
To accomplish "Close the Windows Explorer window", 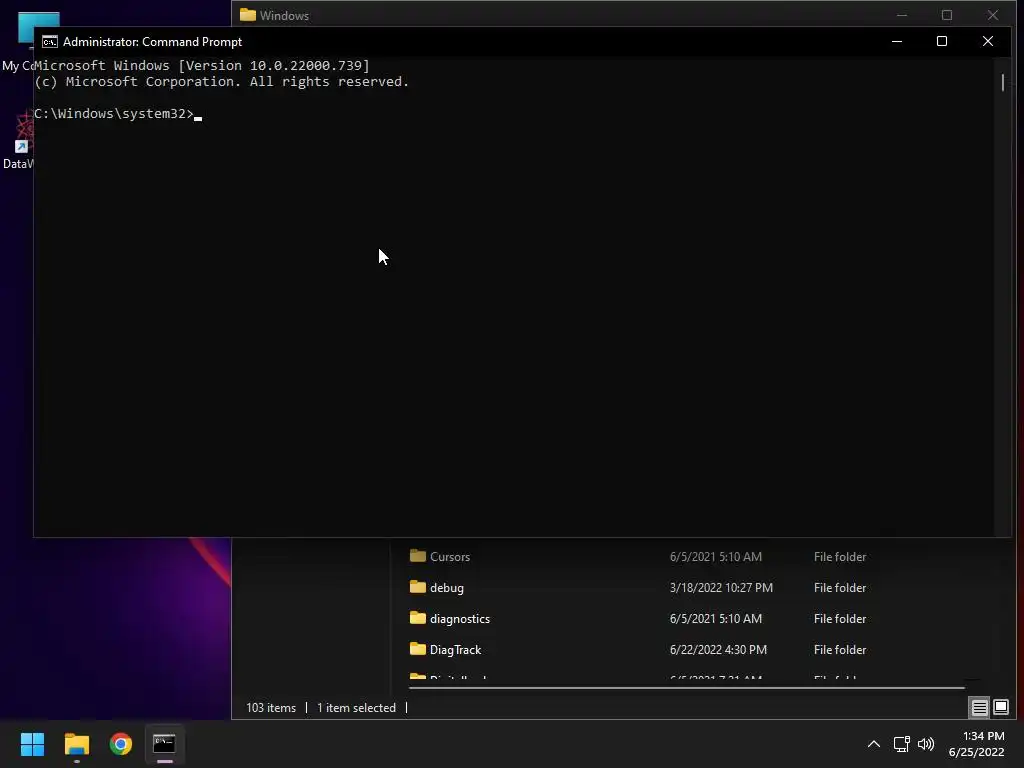I will click(993, 15).
